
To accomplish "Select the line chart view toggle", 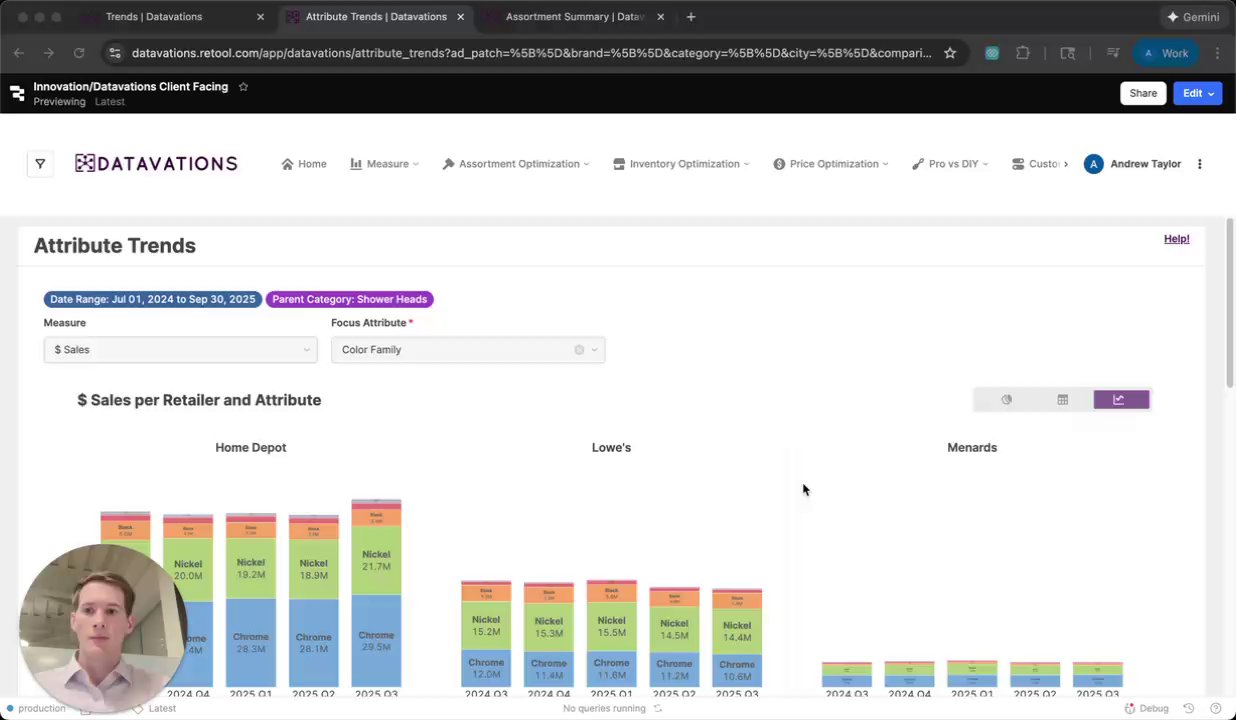I will pos(1121,400).
